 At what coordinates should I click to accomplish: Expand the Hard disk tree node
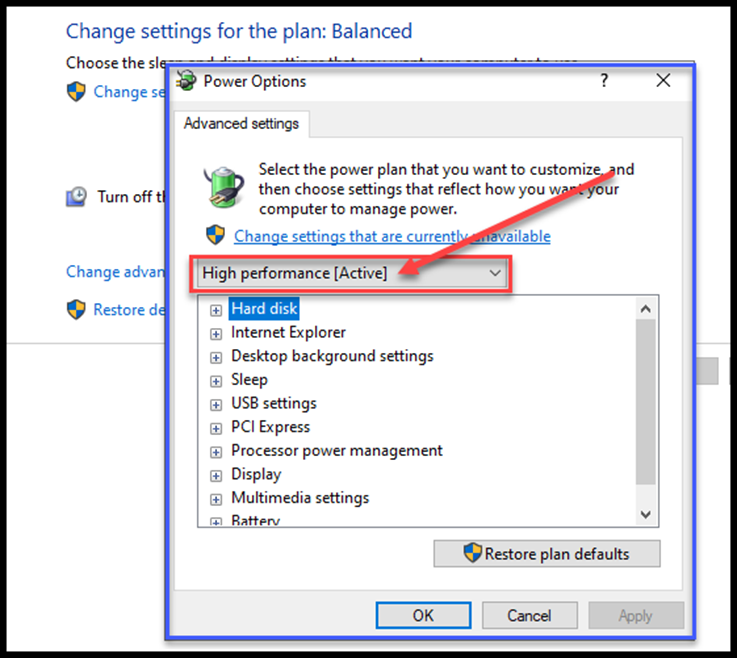point(216,310)
